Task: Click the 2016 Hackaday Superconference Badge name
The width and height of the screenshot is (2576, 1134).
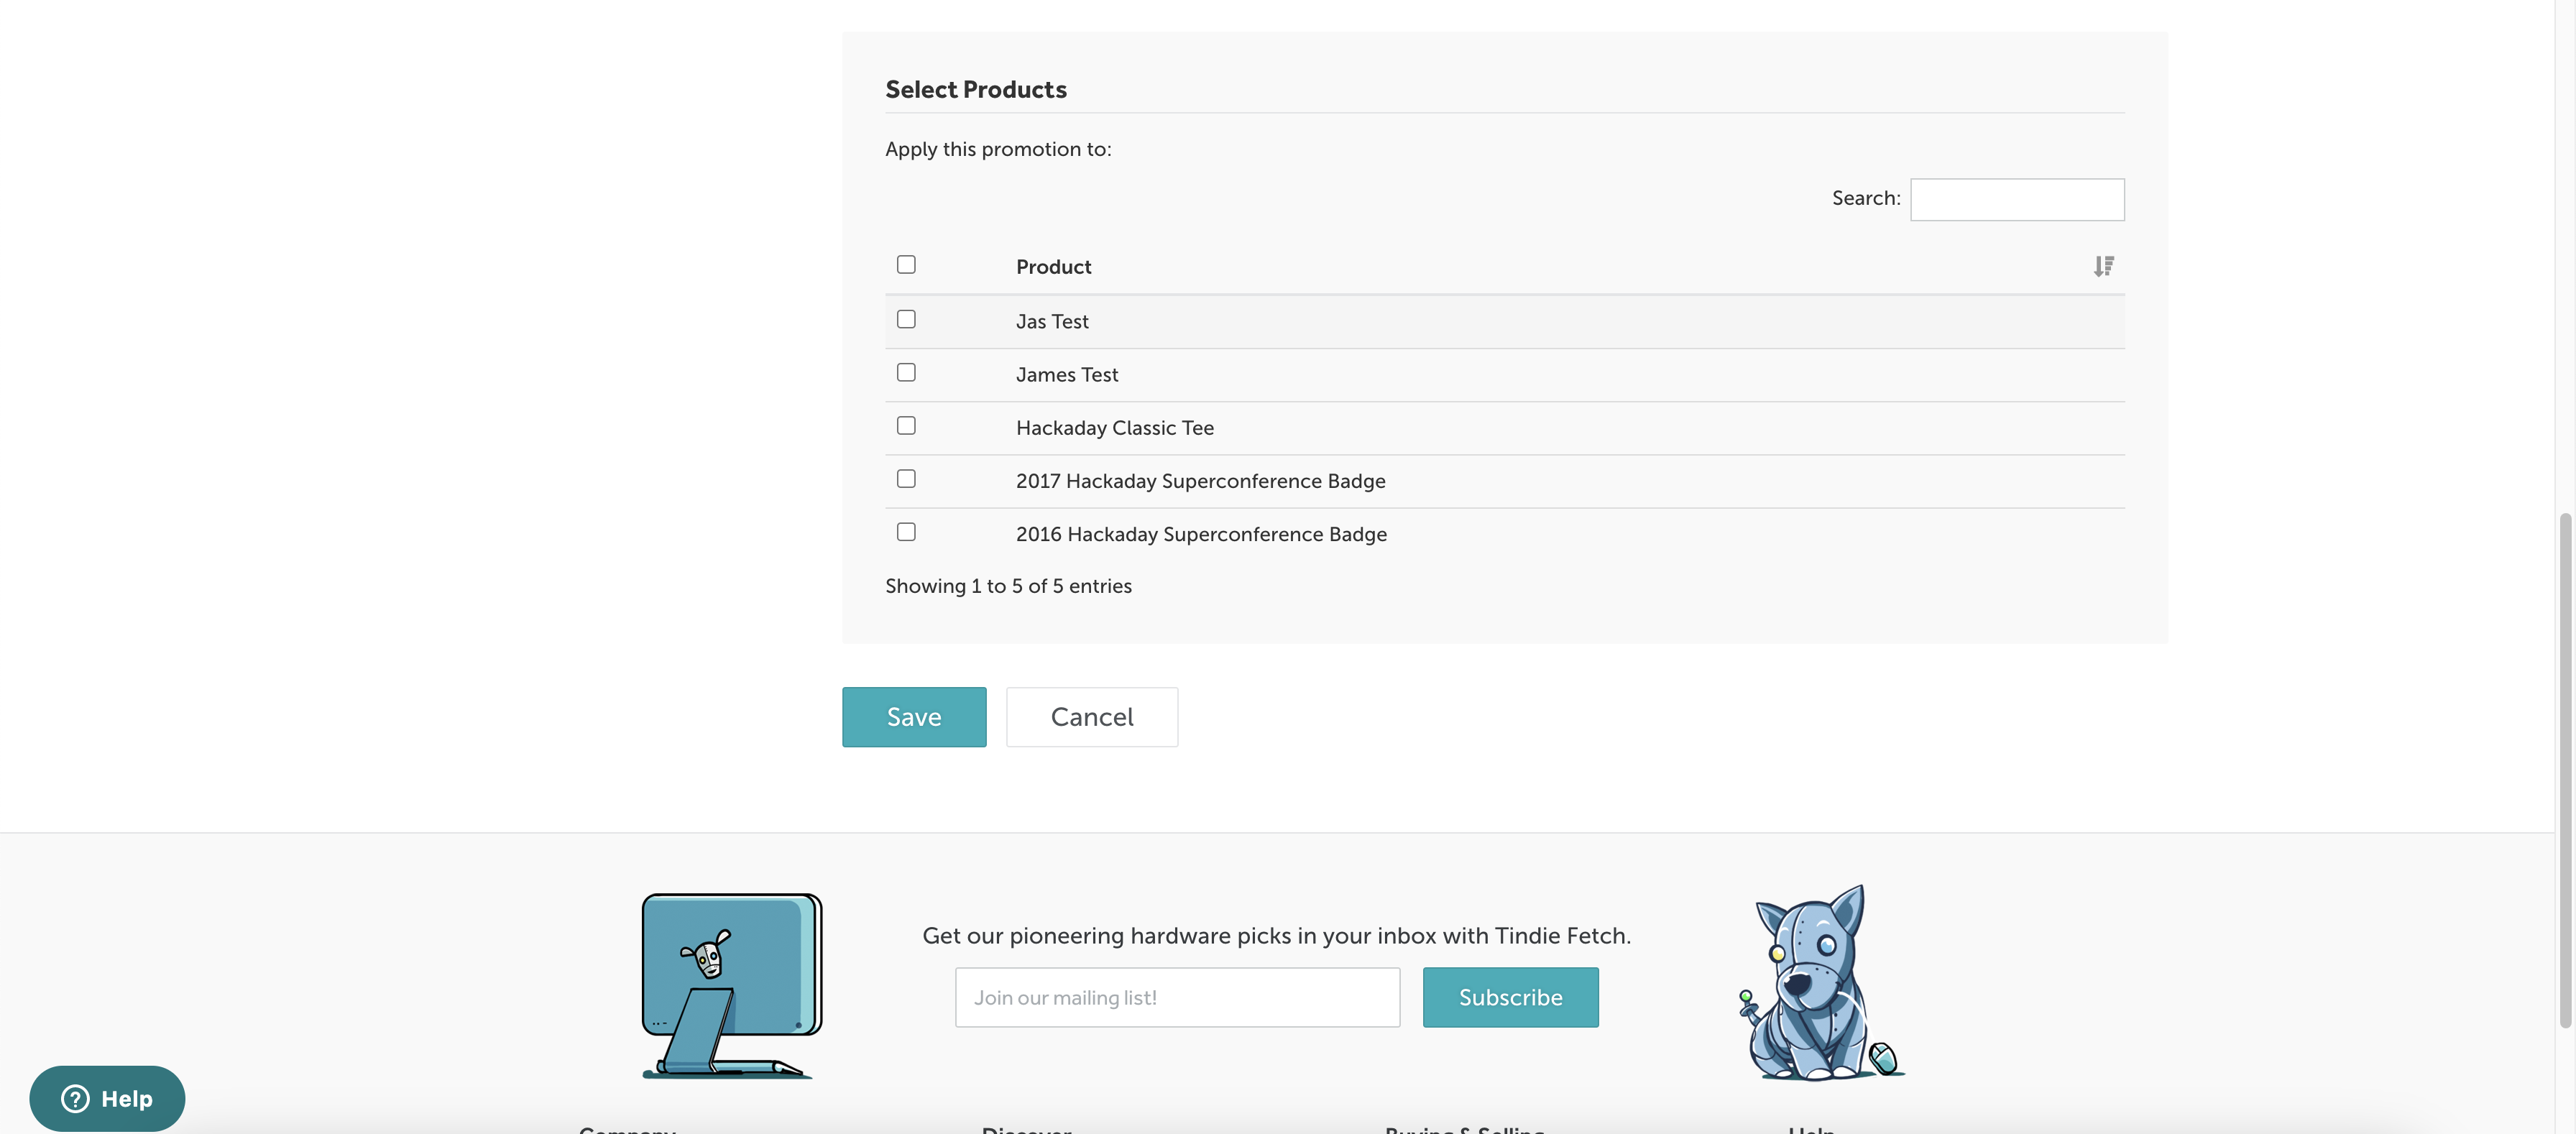Action: coord(1201,534)
